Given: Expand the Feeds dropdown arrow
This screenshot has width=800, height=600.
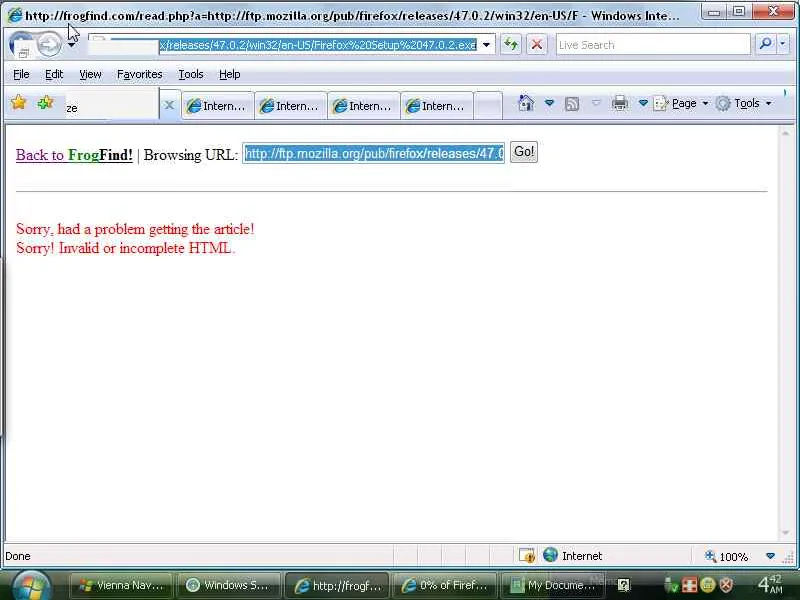Looking at the screenshot, I should click(595, 103).
